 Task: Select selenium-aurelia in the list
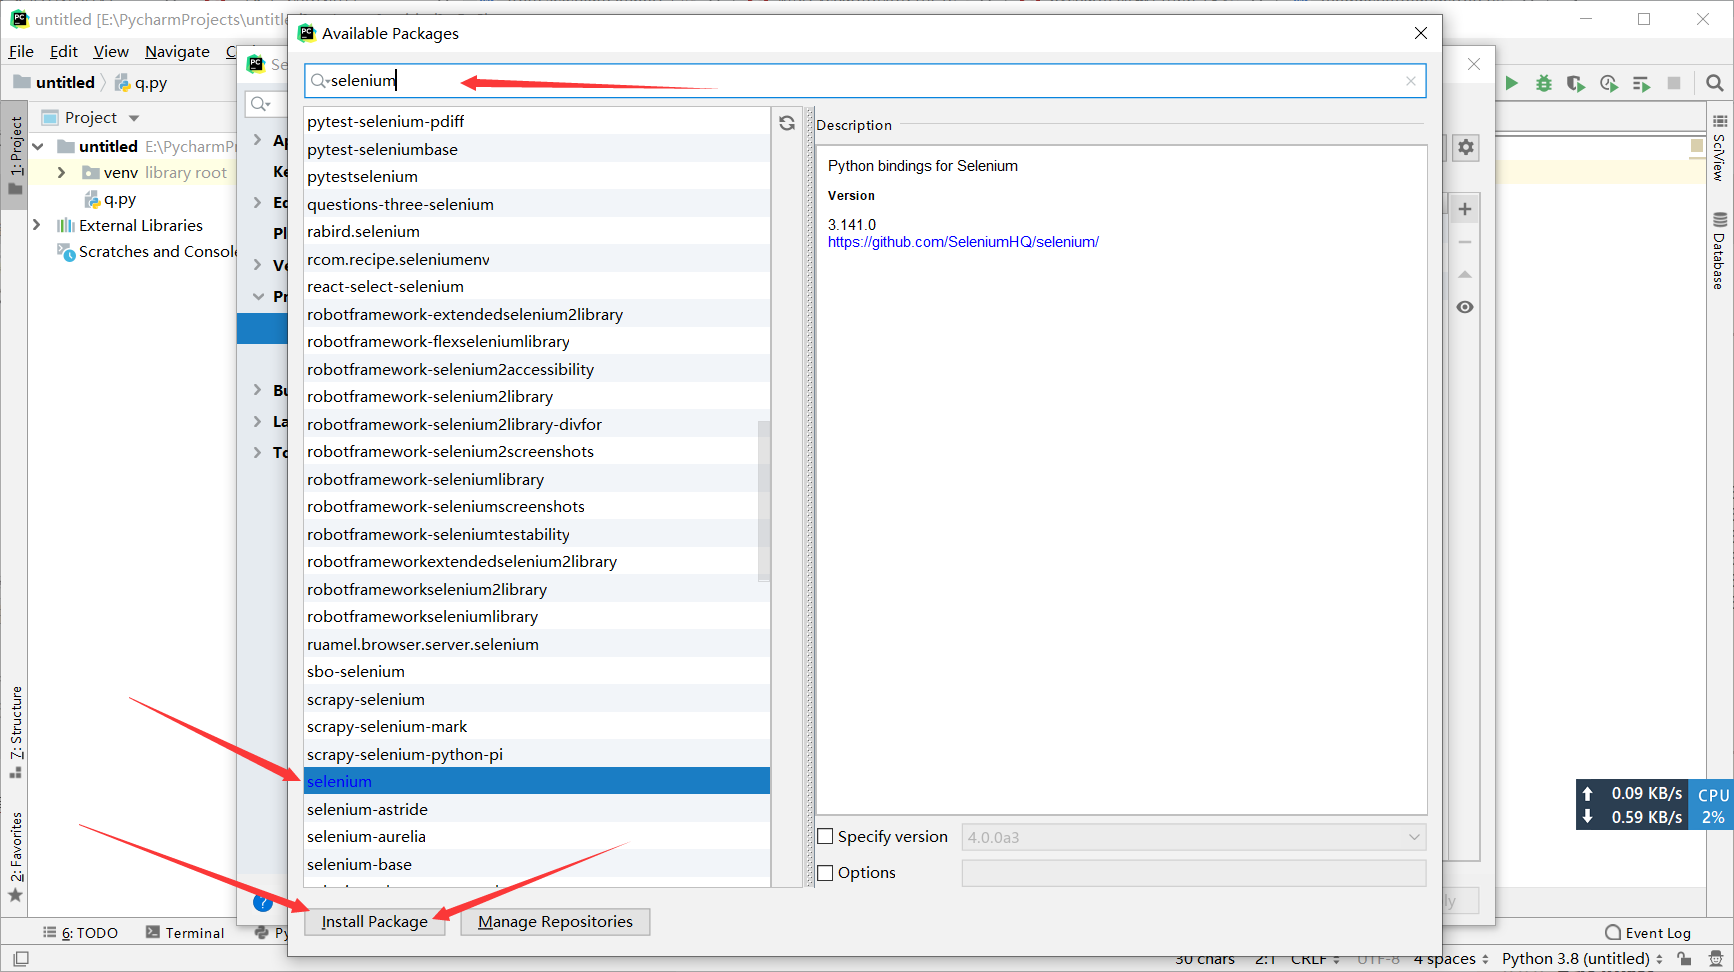(x=537, y=836)
